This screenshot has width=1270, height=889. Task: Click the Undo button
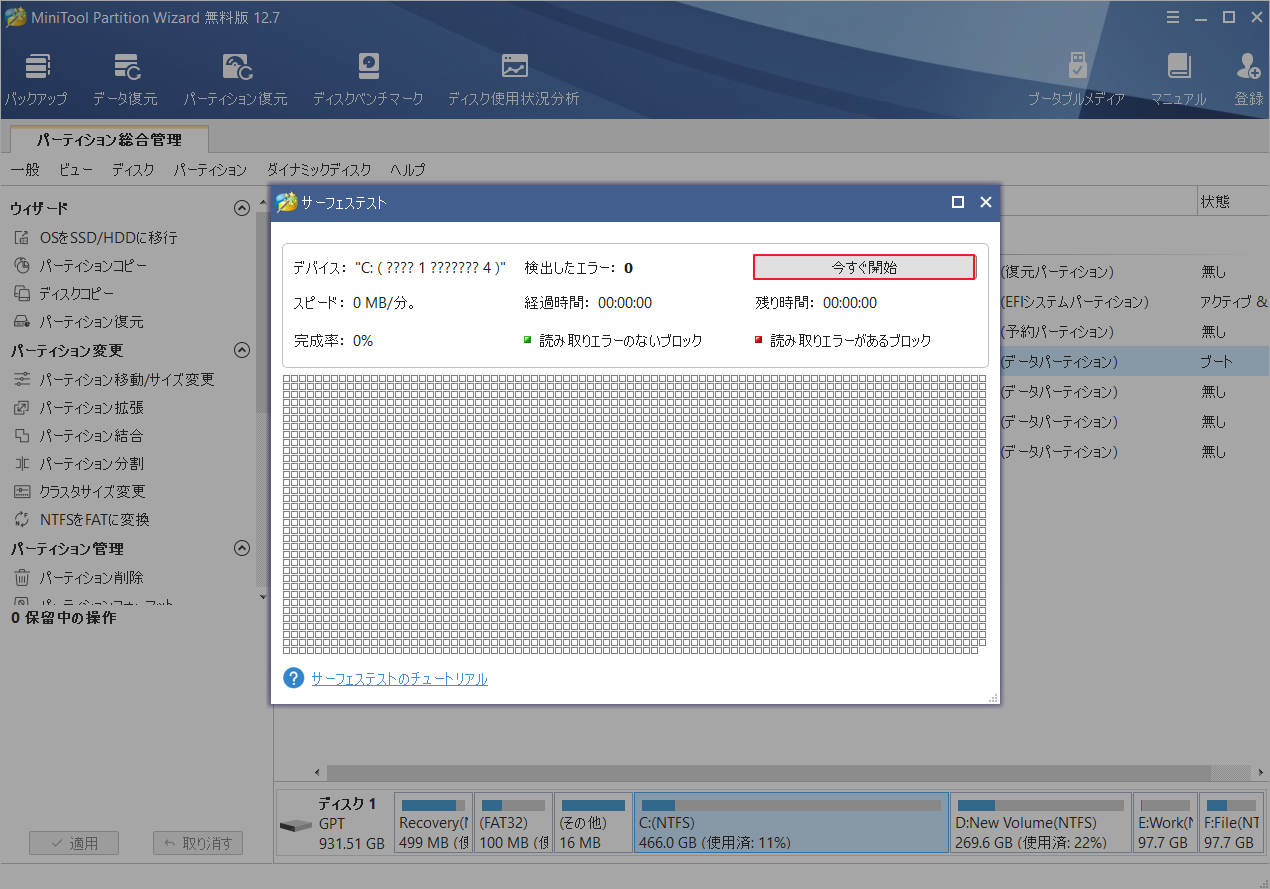[198, 843]
